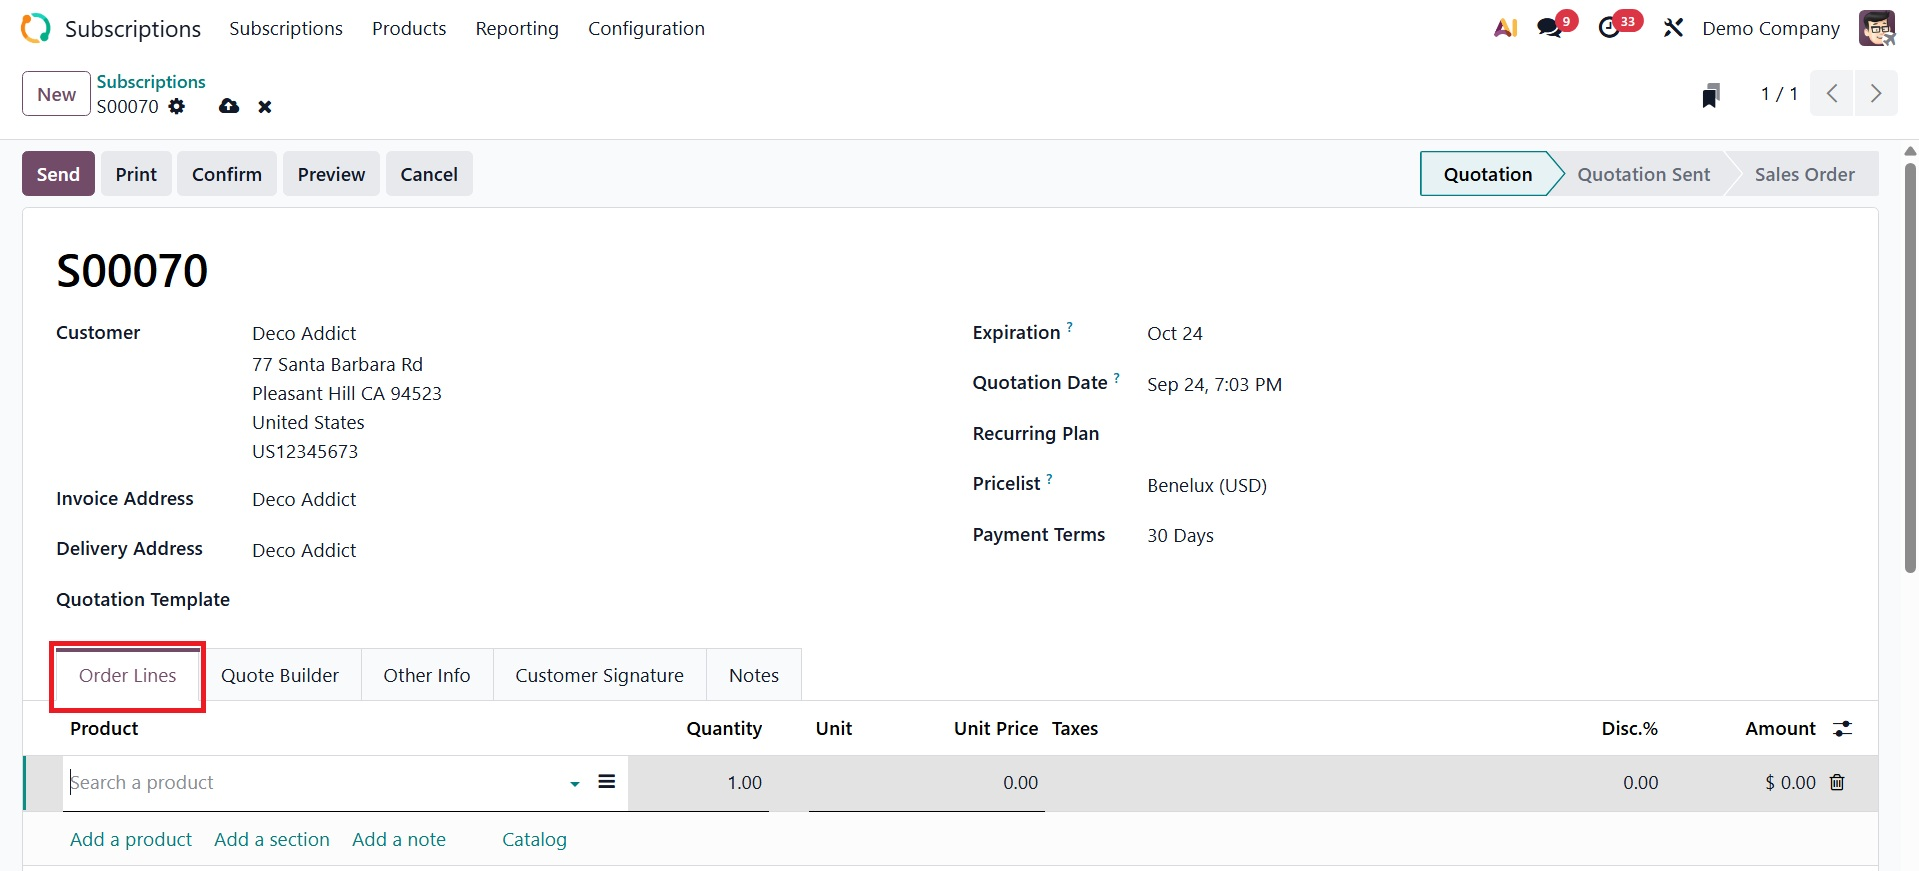Toggle optional columns settings icon
The image size is (1919, 871).
coord(1842,729)
